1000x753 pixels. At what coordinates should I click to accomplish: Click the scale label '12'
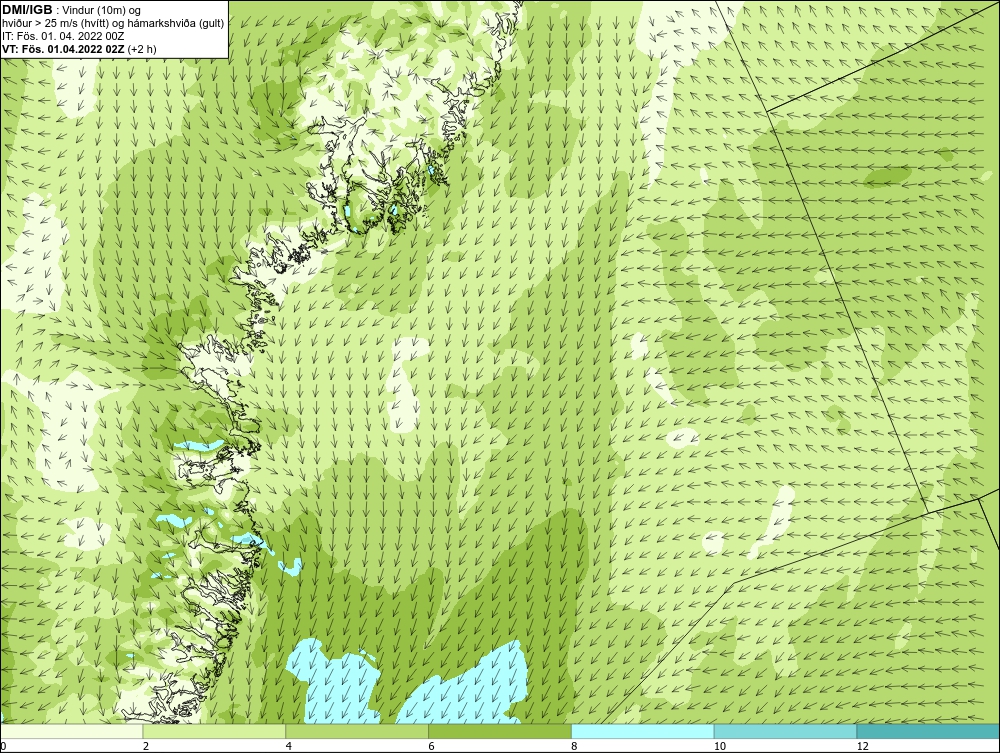(x=863, y=746)
